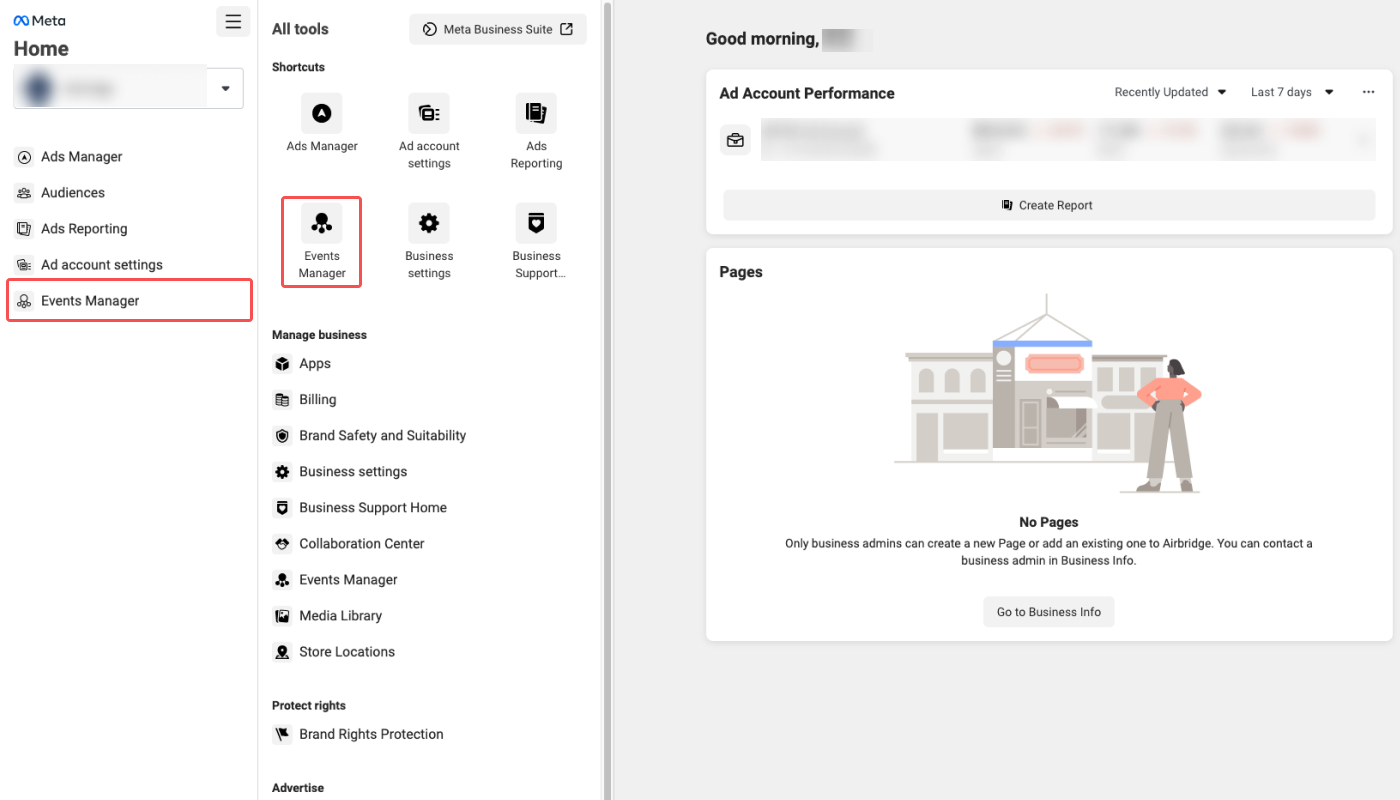
Task: Click the Protect rights section label
Action: point(309,706)
